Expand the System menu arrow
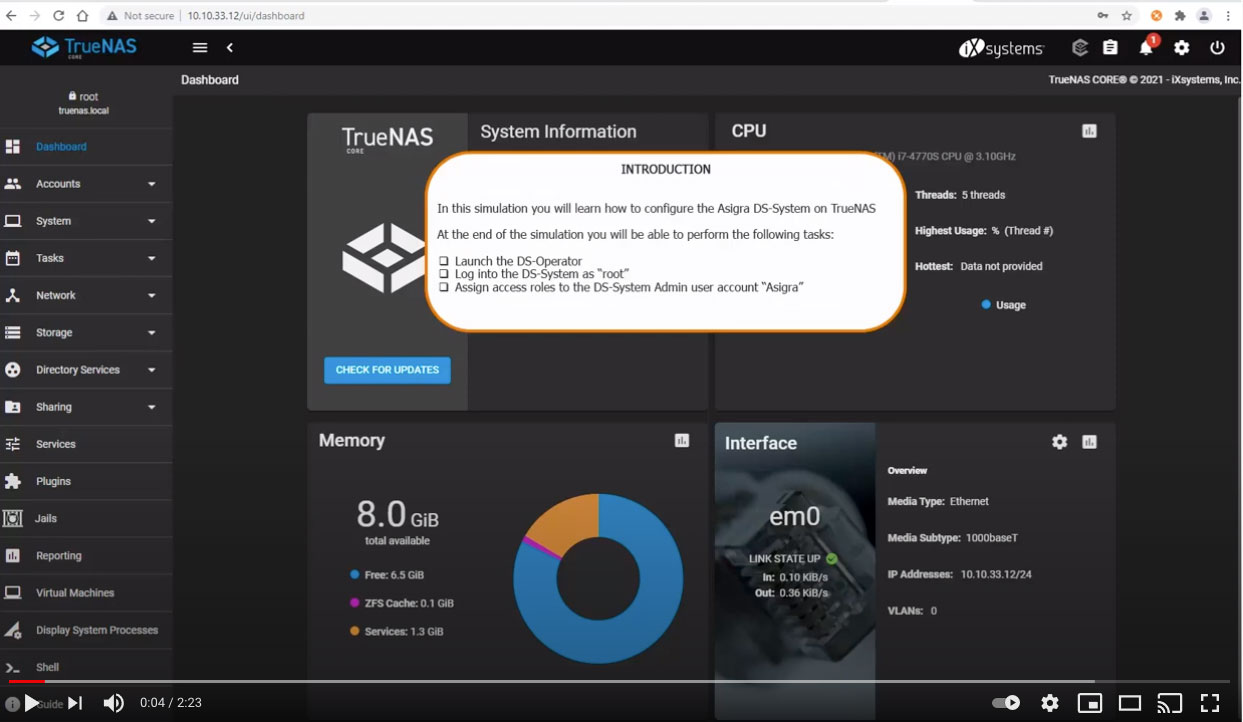Image resolution: width=1243 pixels, height=722 pixels. [x=151, y=221]
